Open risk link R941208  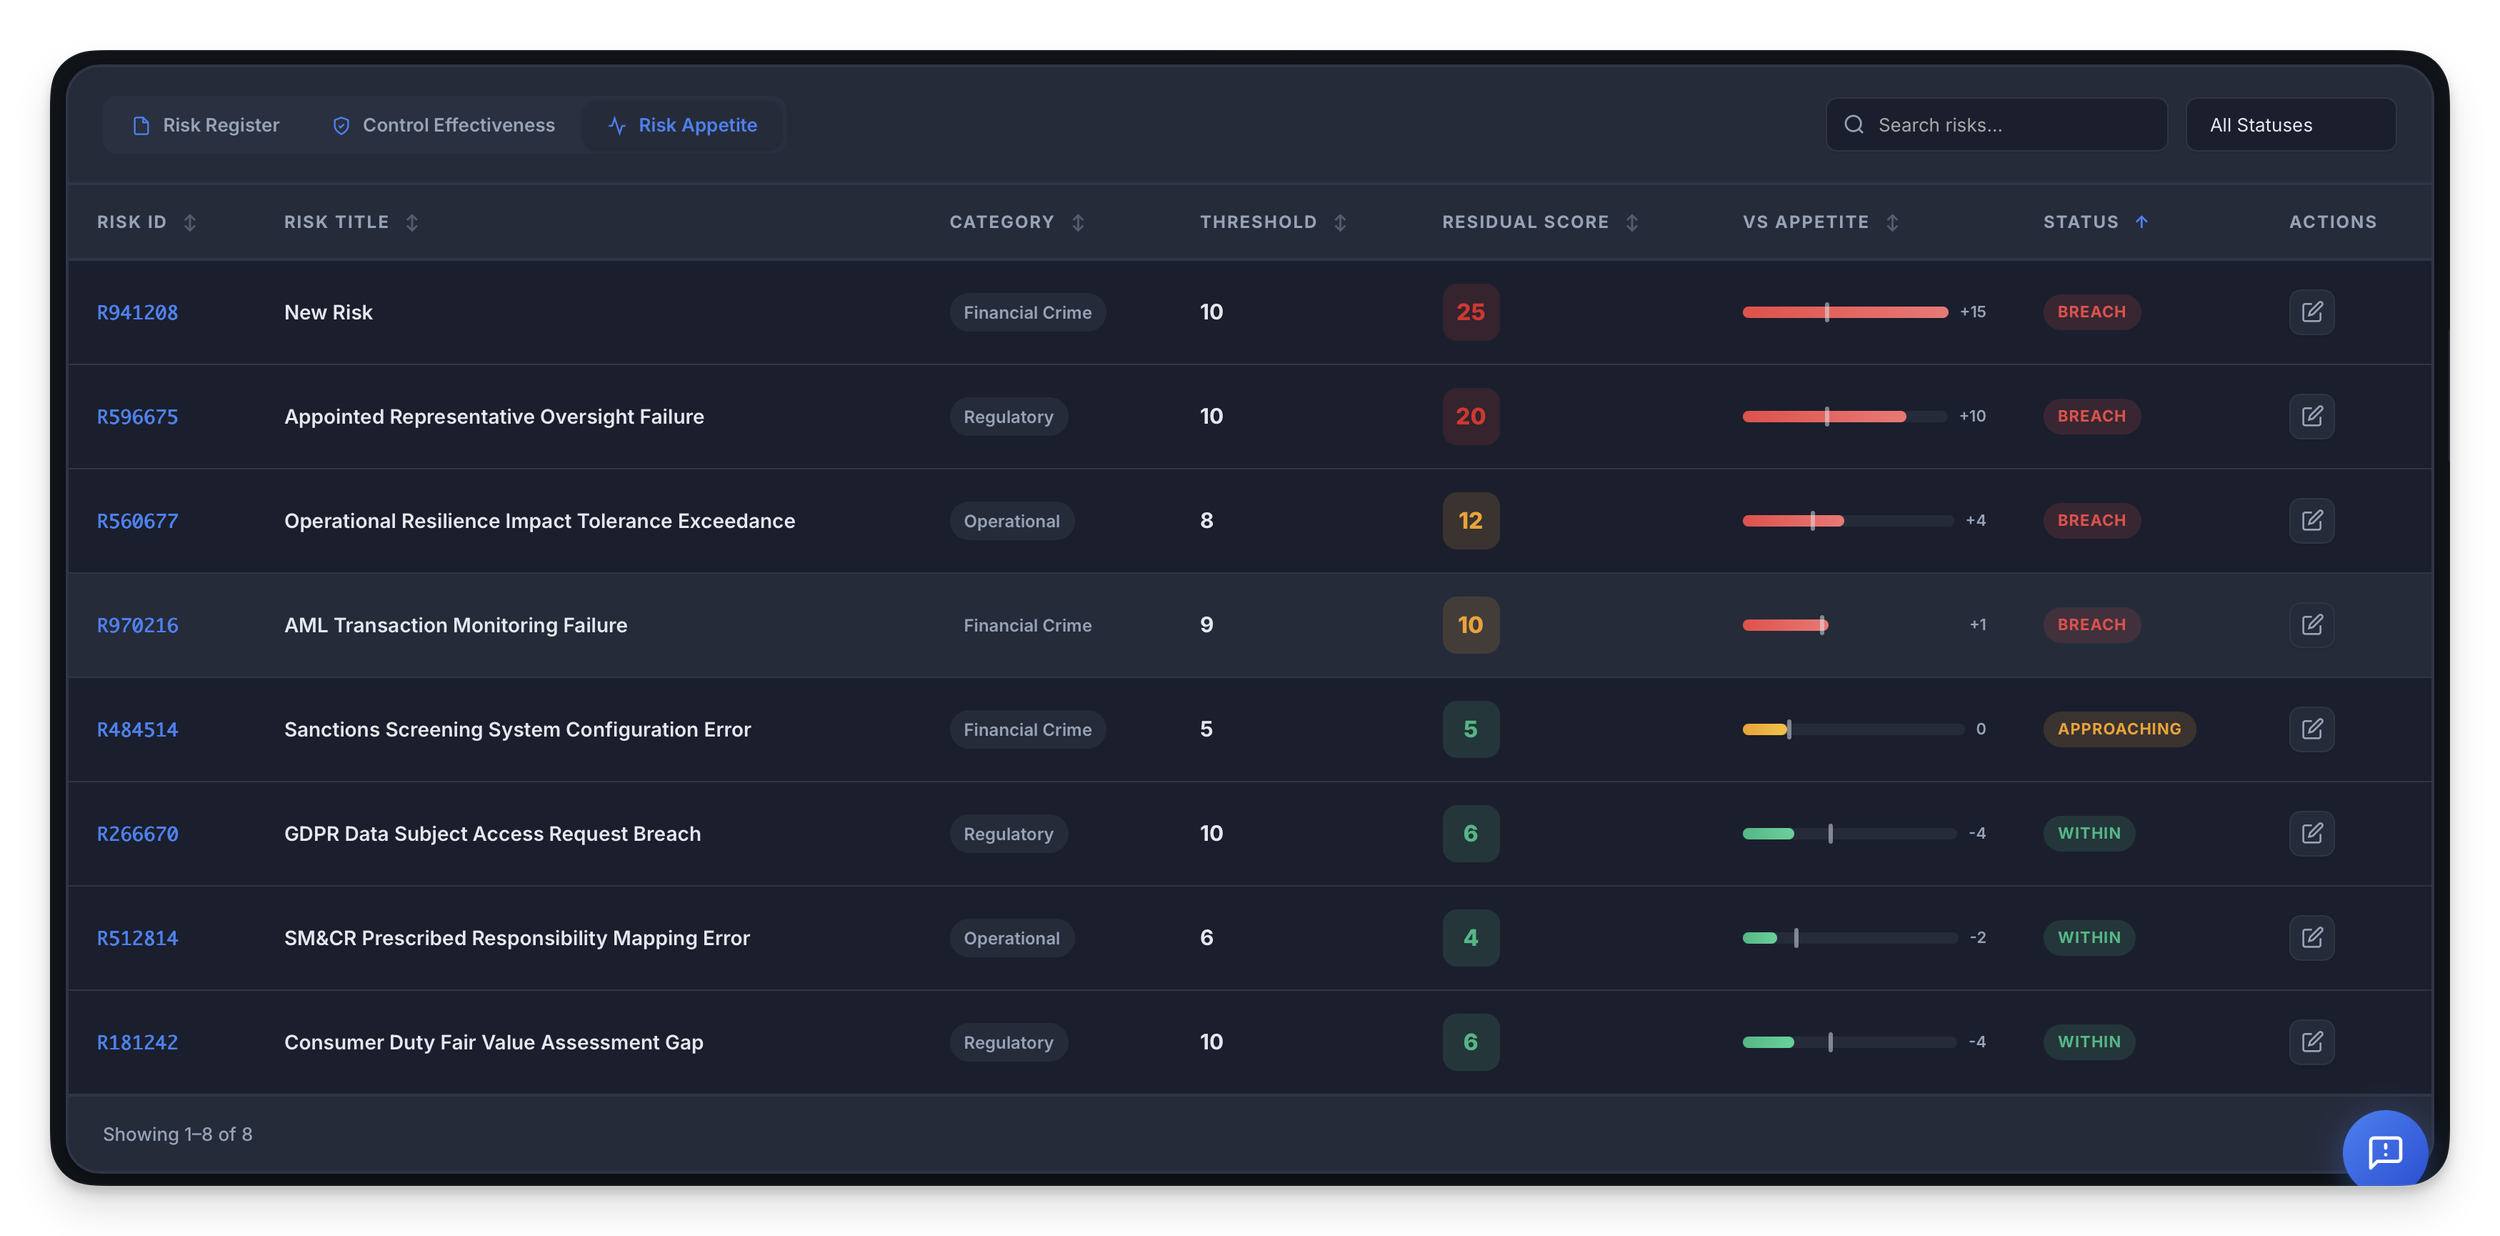coord(137,313)
